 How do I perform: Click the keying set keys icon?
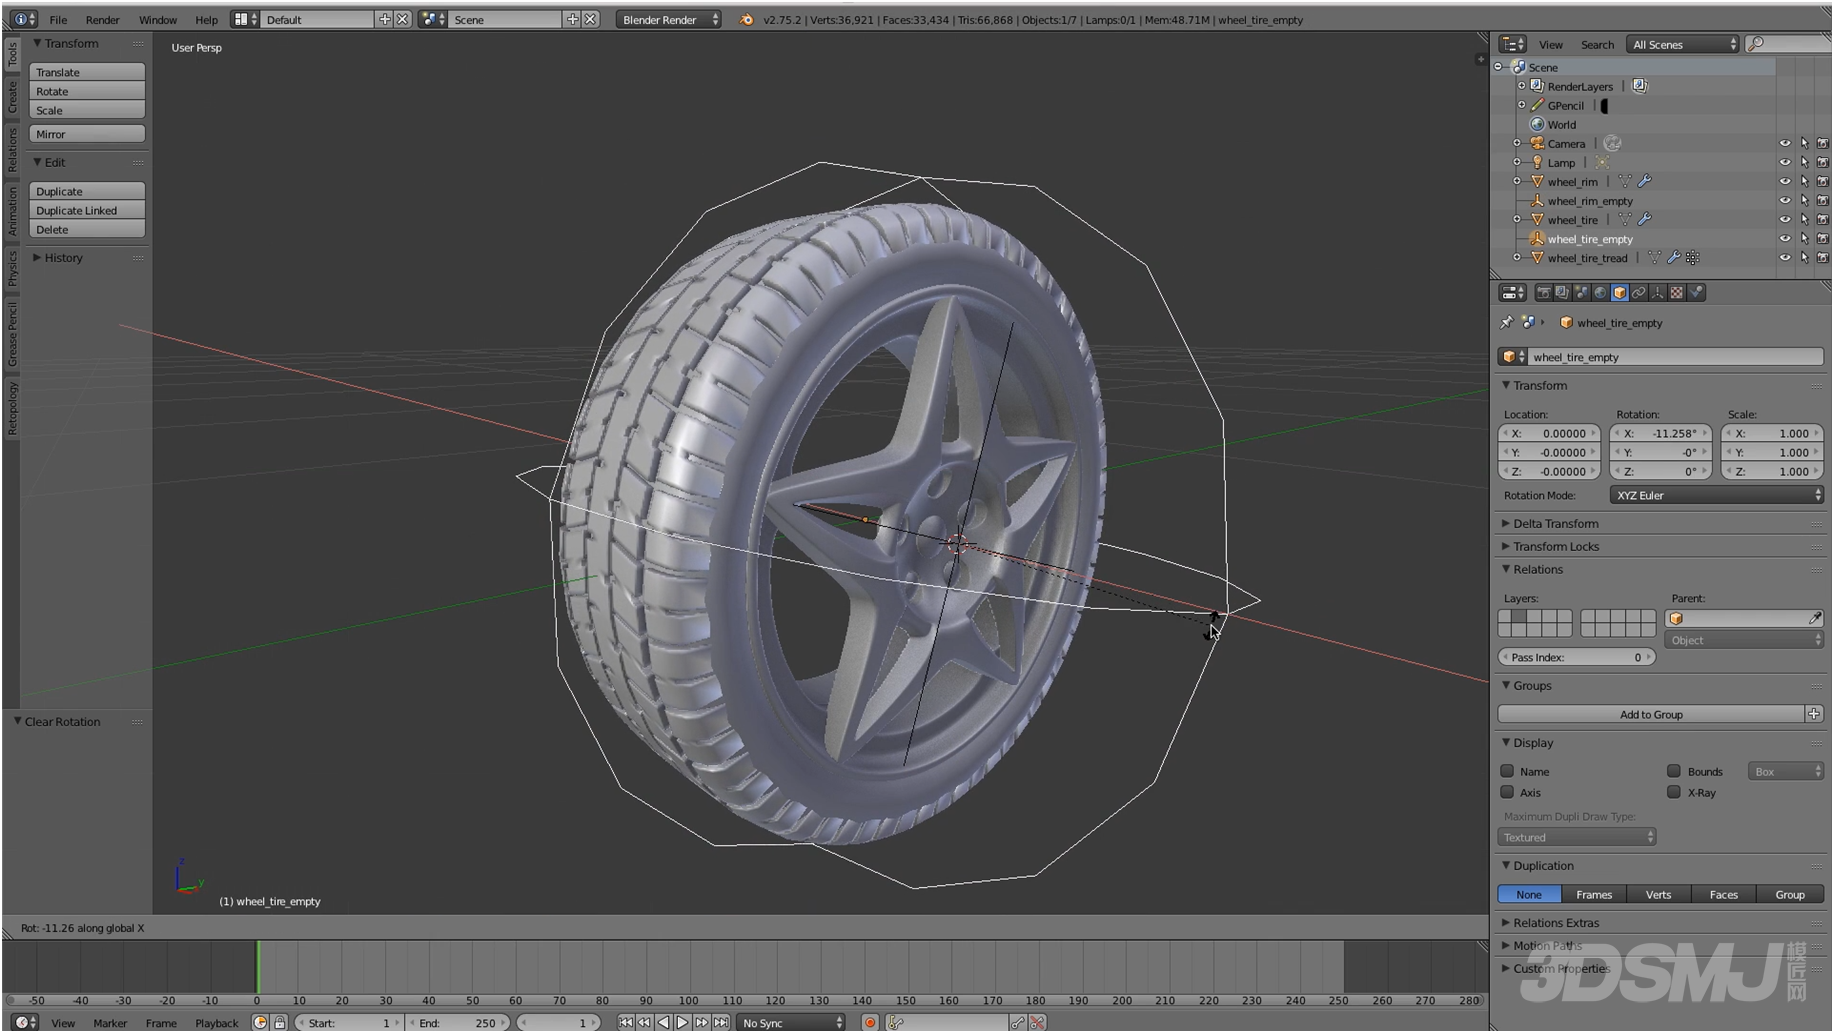pos(895,1022)
